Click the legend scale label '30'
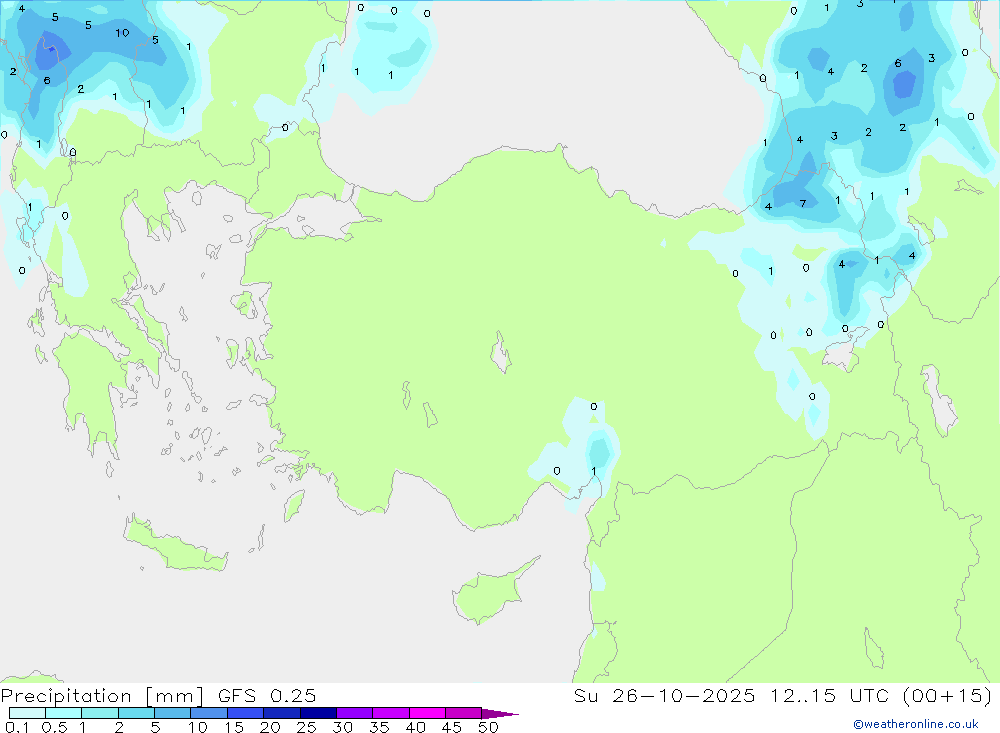The width and height of the screenshot is (1000, 733). [342, 727]
